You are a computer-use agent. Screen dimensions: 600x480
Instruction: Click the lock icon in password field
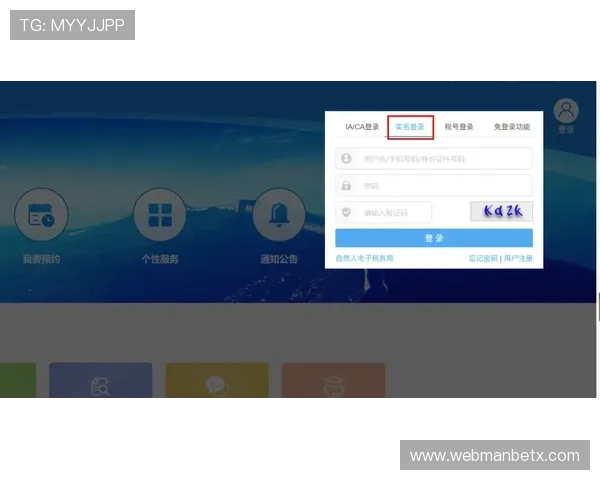(347, 186)
